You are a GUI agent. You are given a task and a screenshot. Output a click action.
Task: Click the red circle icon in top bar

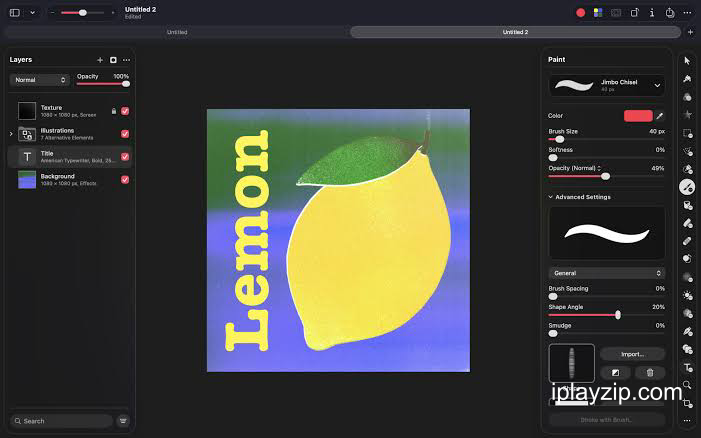580,13
